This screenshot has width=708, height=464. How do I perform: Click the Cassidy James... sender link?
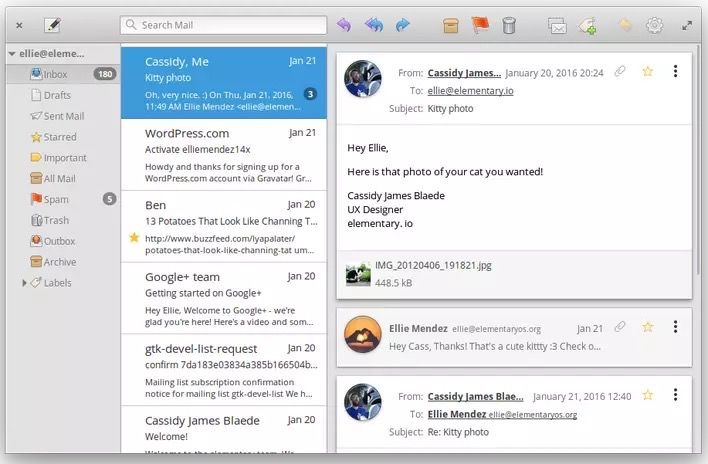(464, 73)
